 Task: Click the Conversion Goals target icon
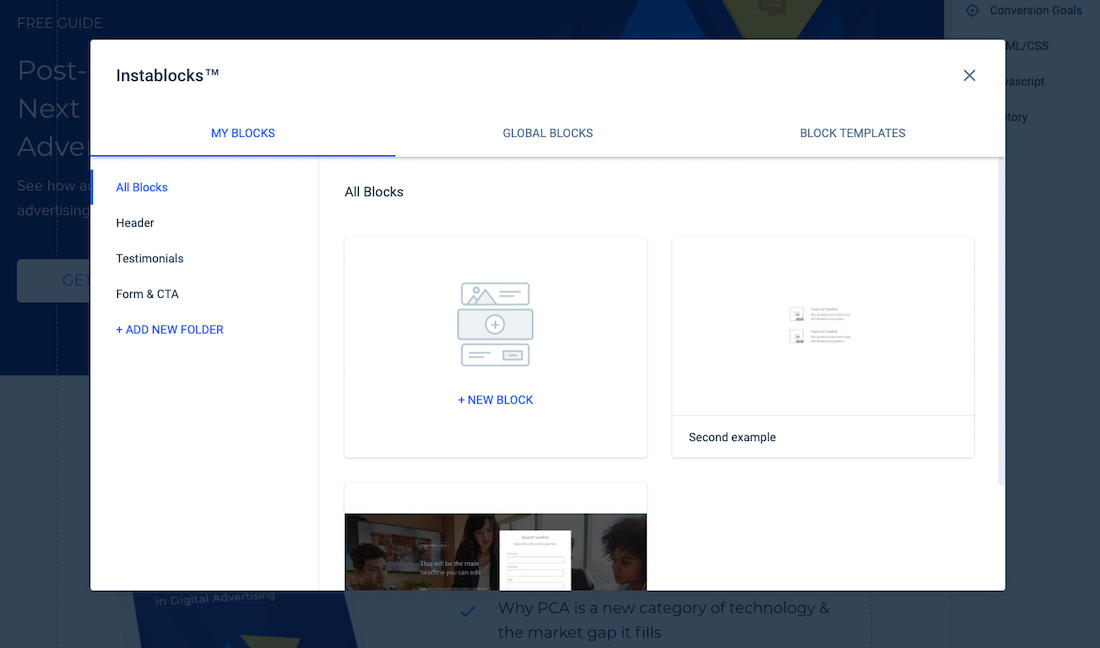972,10
